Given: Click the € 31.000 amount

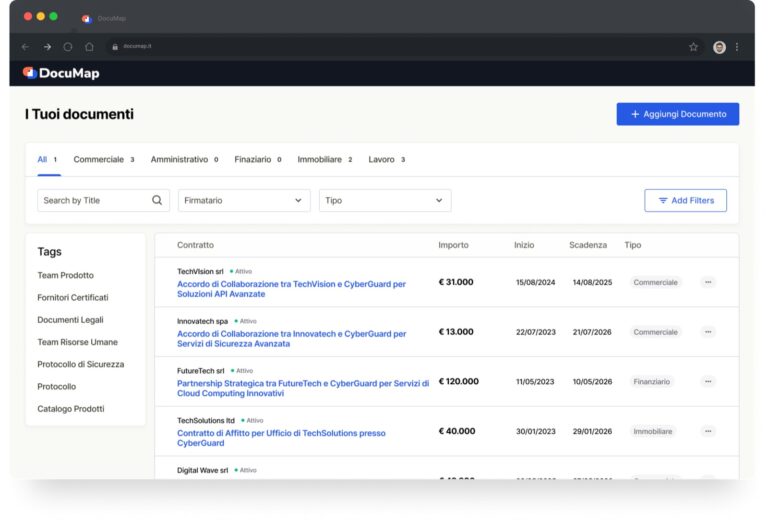Looking at the screenshot, I should point(456,282).
